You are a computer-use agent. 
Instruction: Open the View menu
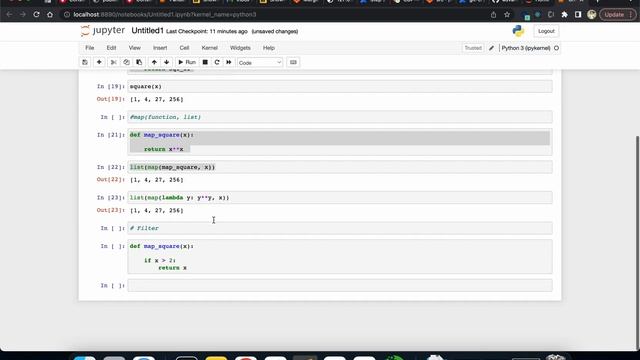point(134,48)
